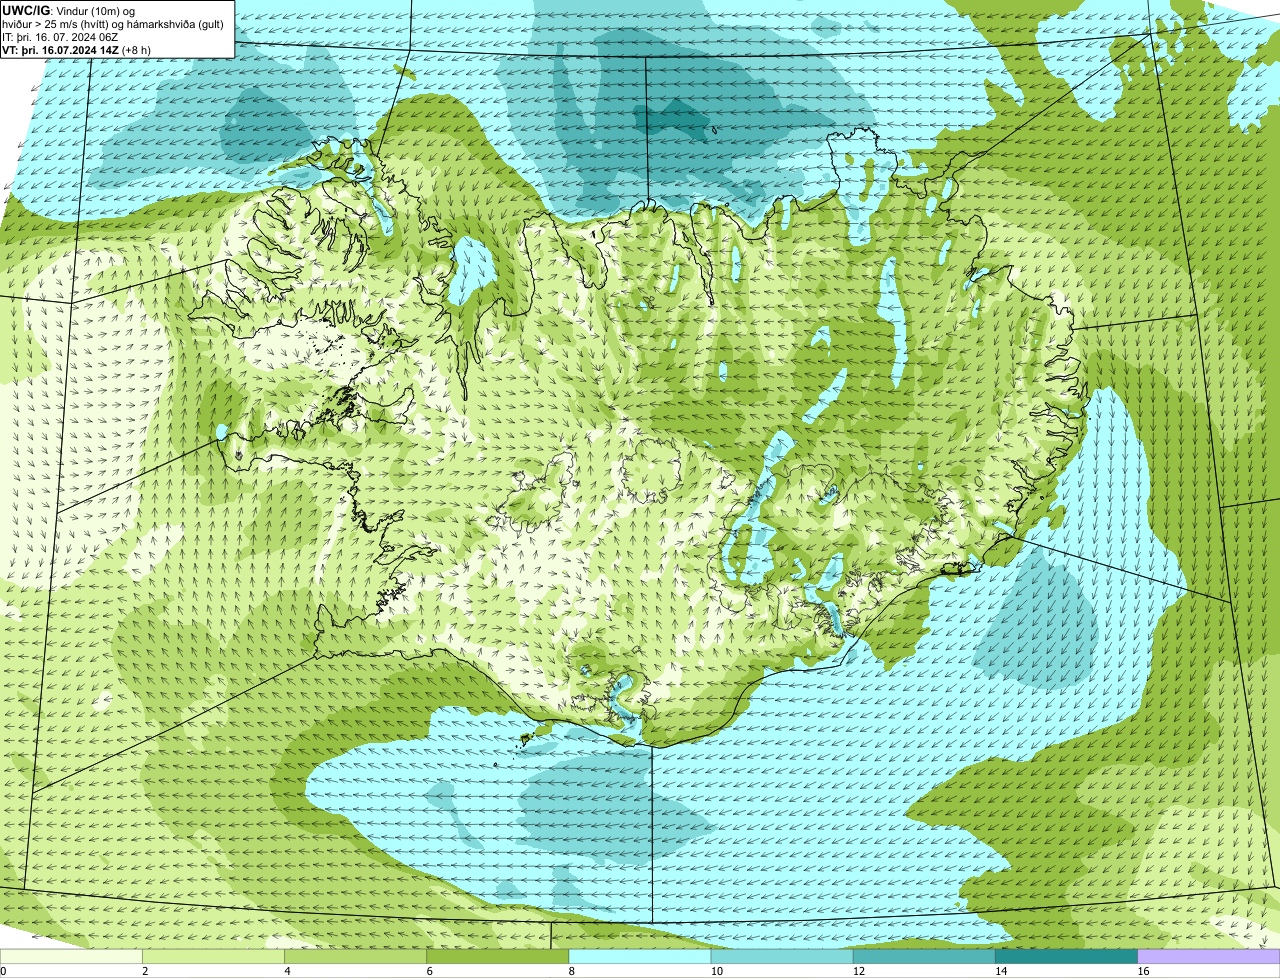
Task: Click the '6' label on the legend scale
Action: tap(429, 971)
